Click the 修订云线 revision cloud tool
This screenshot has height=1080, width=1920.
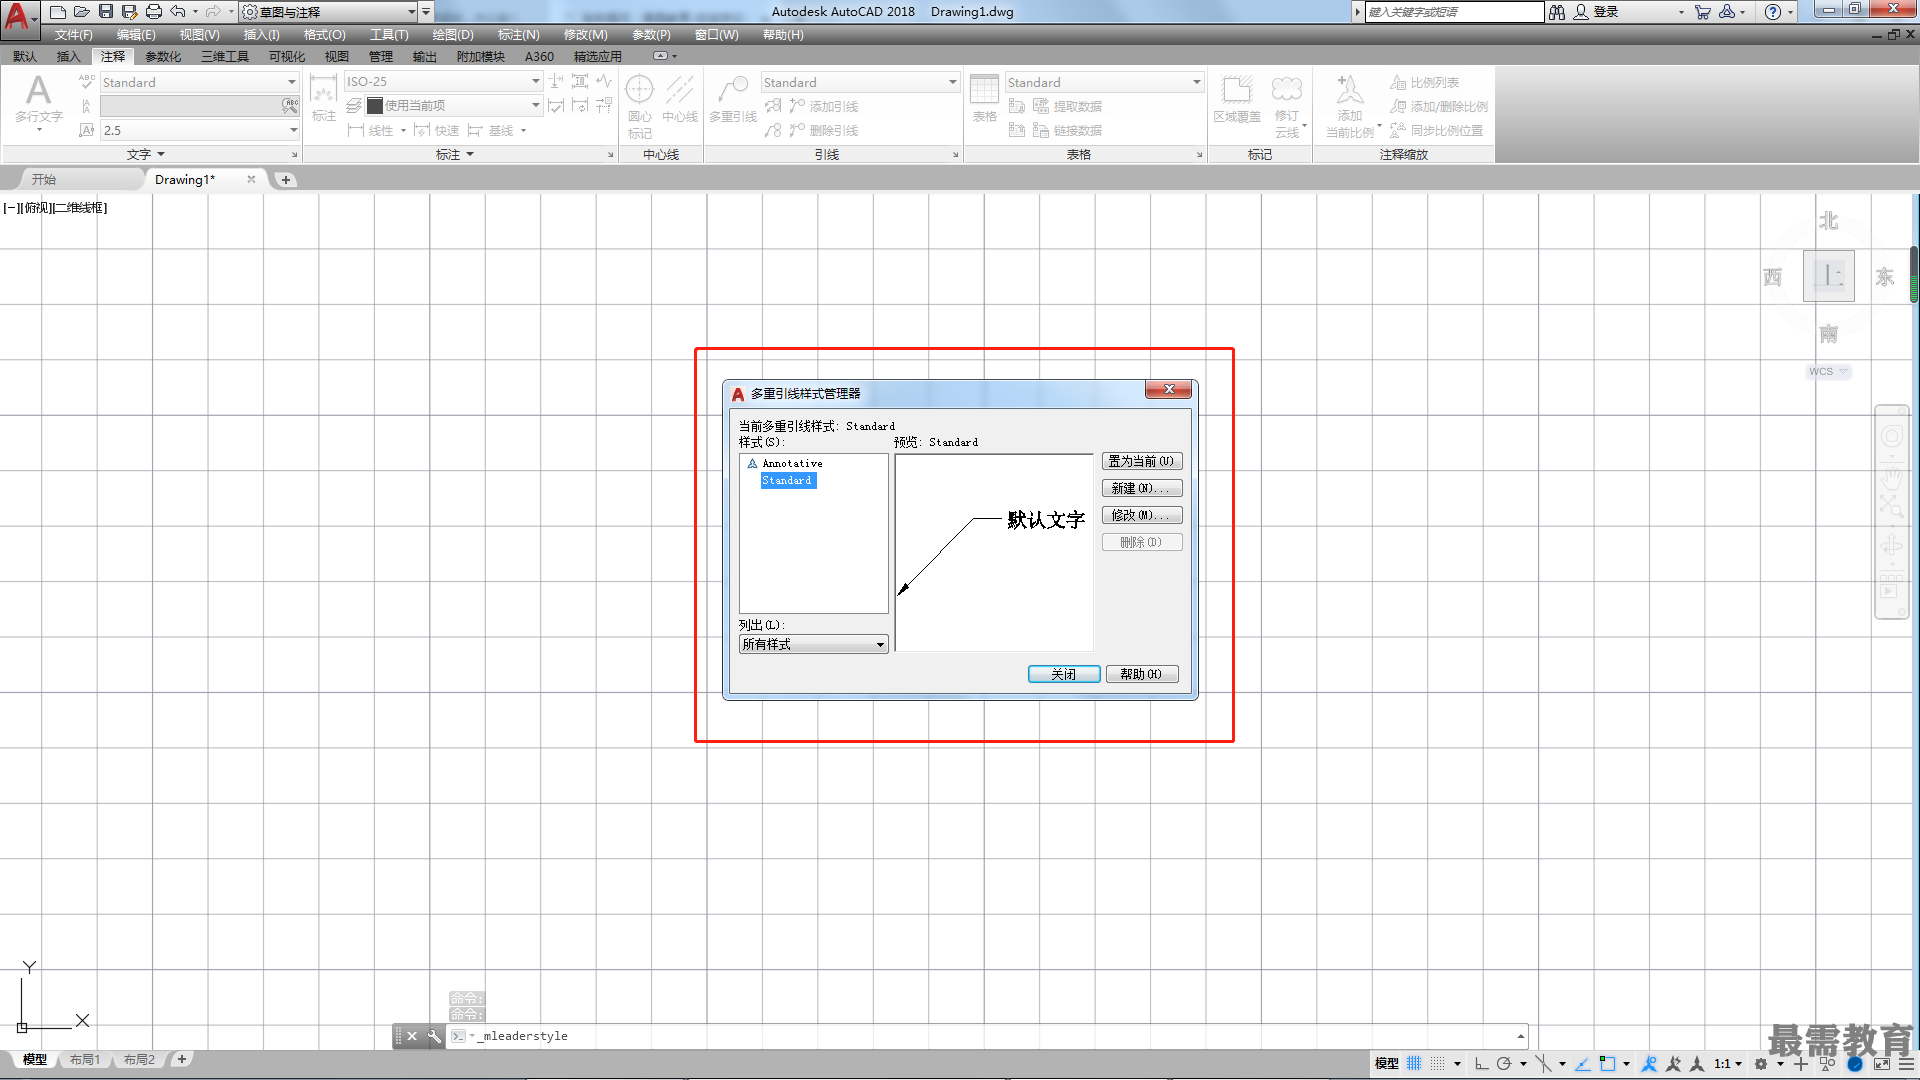coord(1287,106)
